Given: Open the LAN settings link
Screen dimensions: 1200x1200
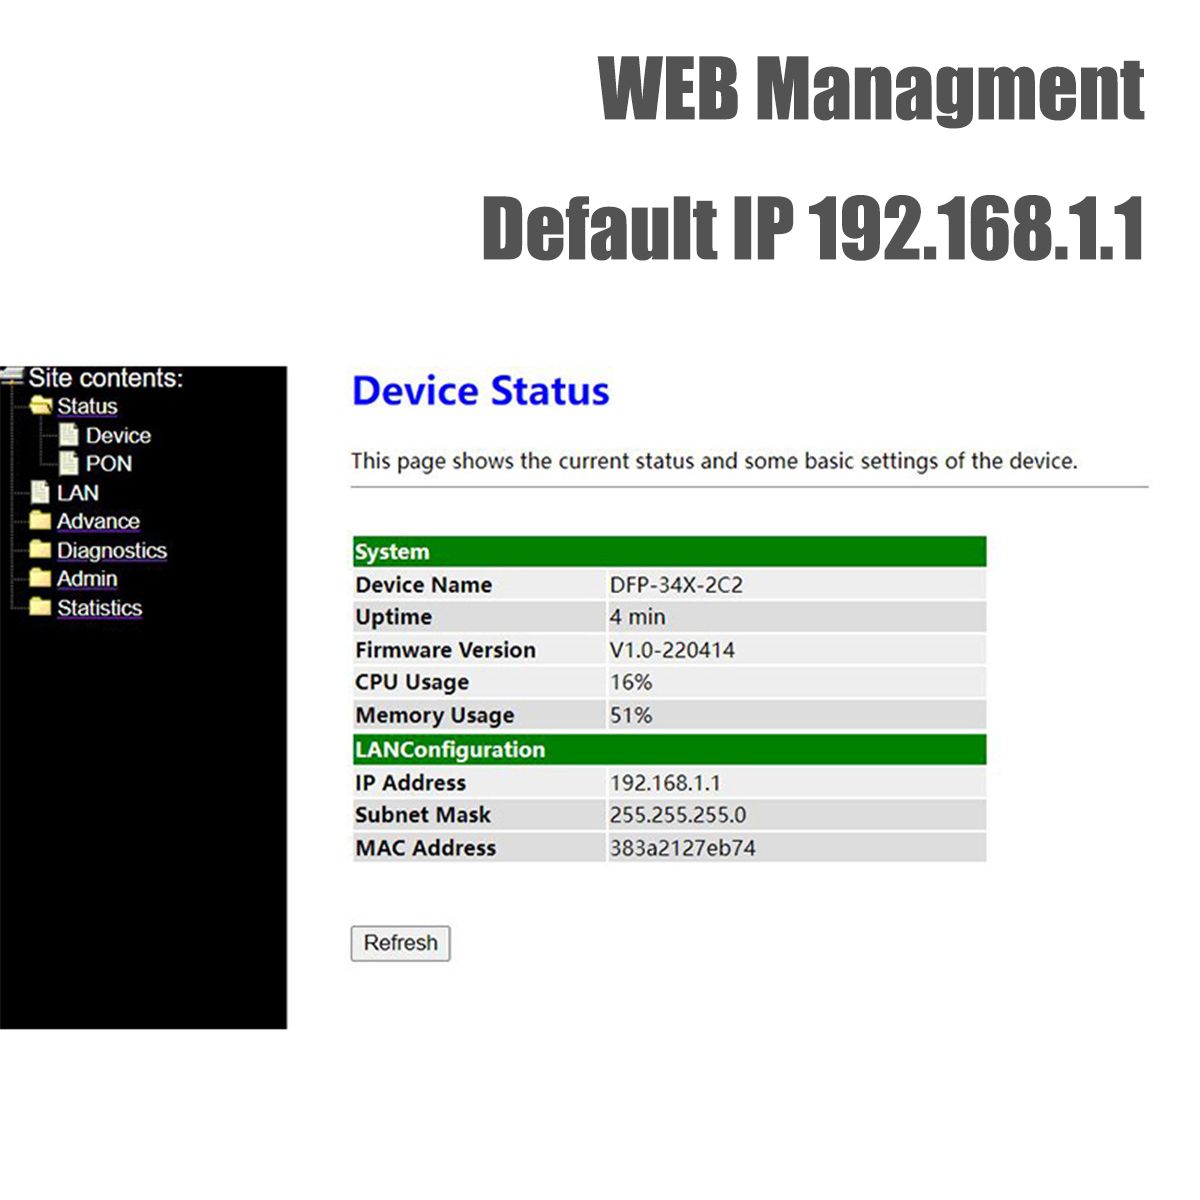Looking at the screenshot, I should tap(78, 493).
